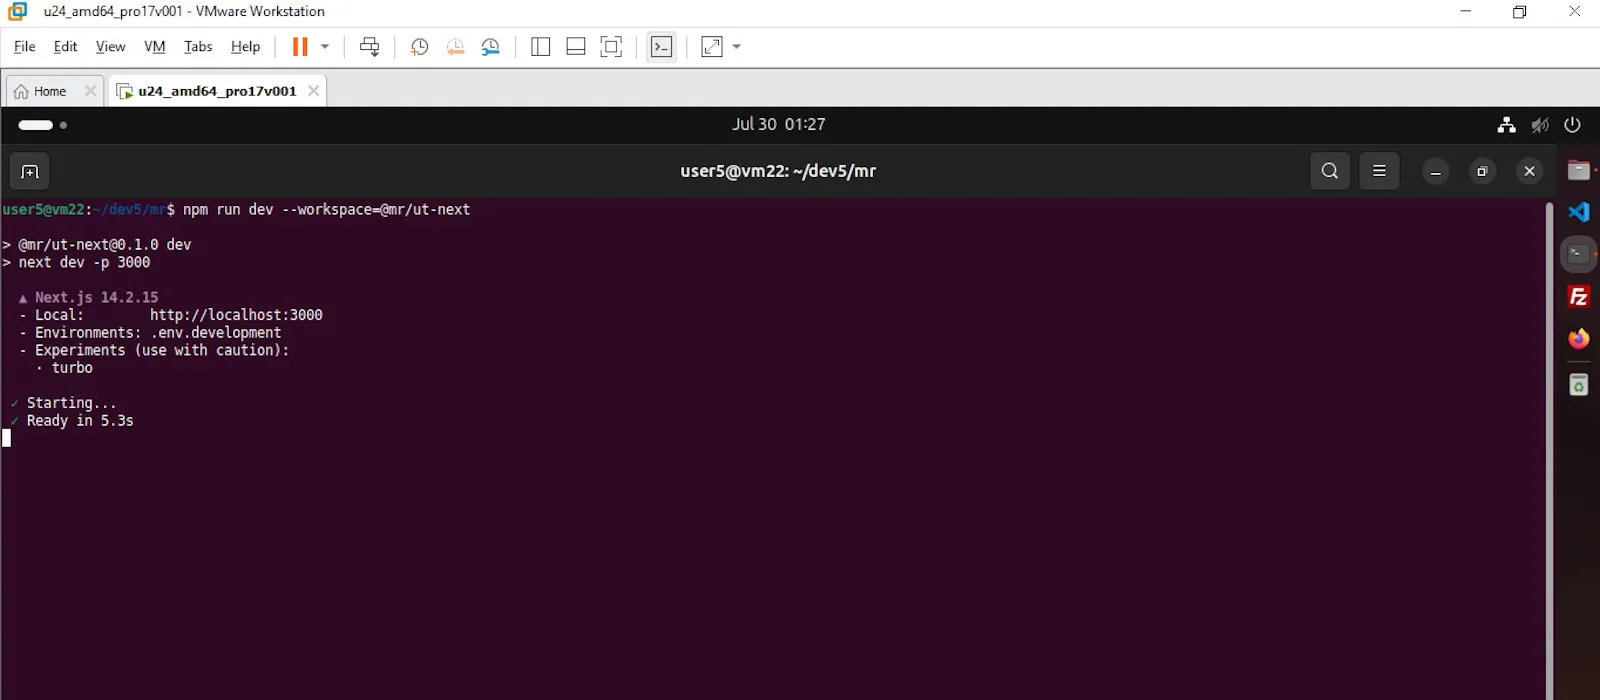Click the stretch guest display icon

(712, 47)
